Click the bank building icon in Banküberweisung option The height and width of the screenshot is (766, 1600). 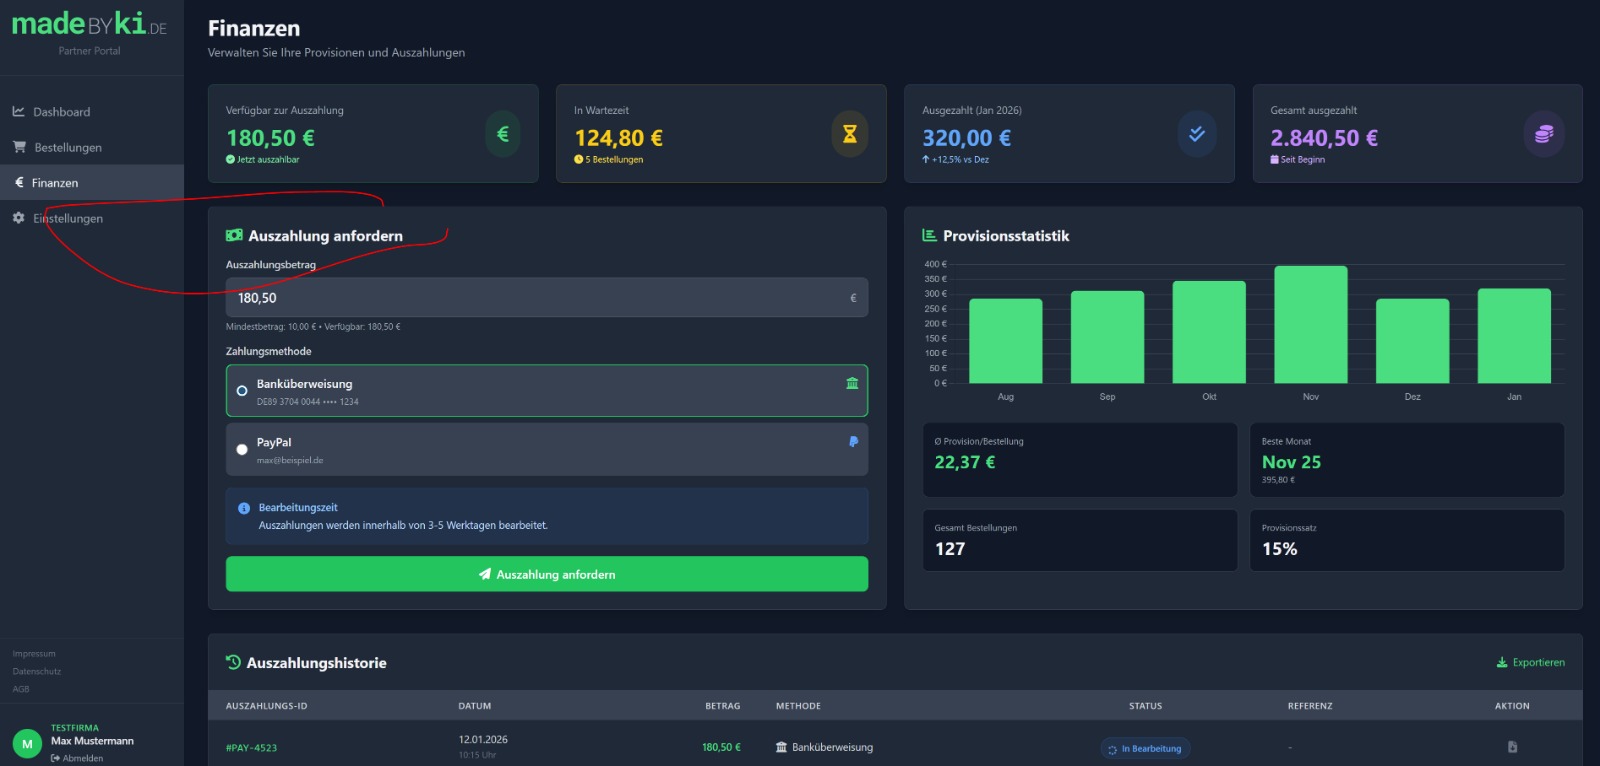(x=852, y=383)
